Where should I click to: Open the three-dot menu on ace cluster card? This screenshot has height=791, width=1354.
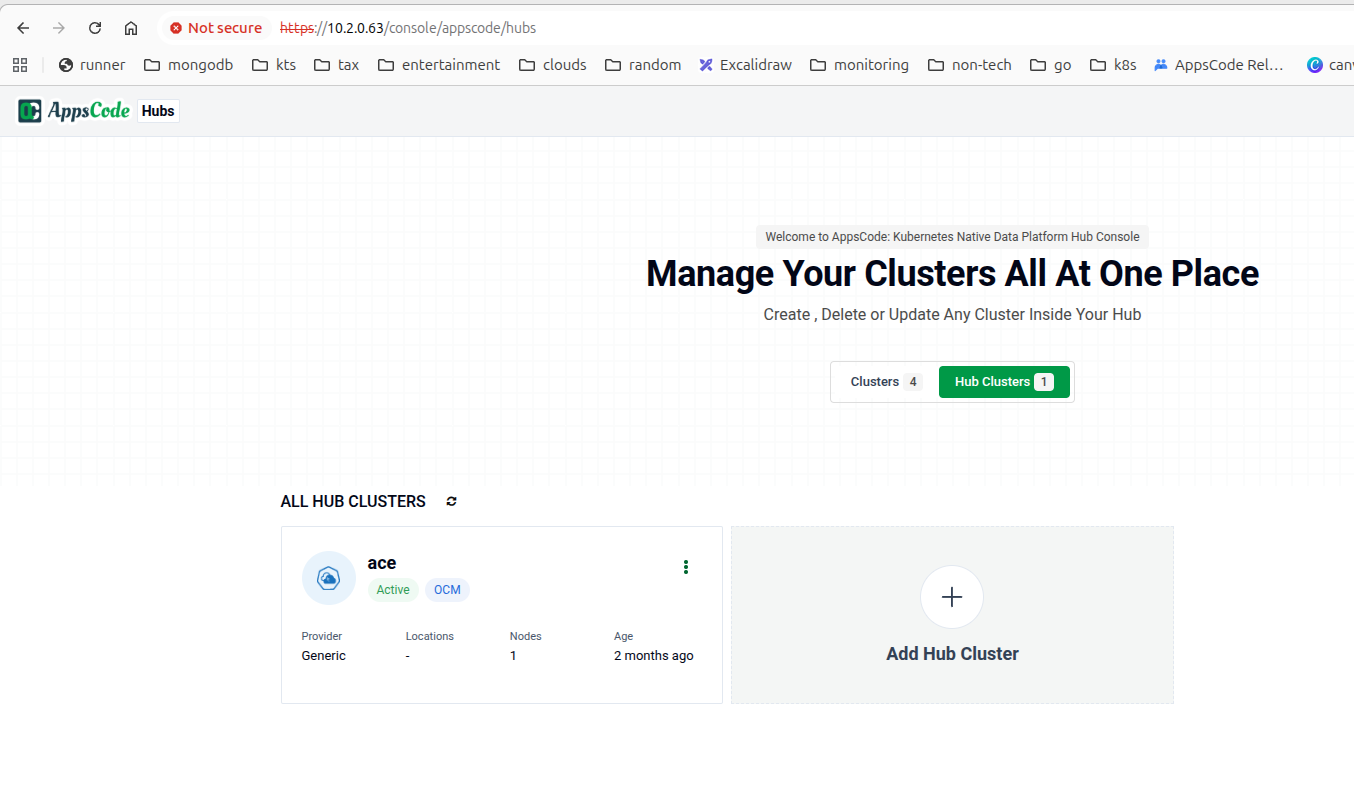[x=685, y=567]
